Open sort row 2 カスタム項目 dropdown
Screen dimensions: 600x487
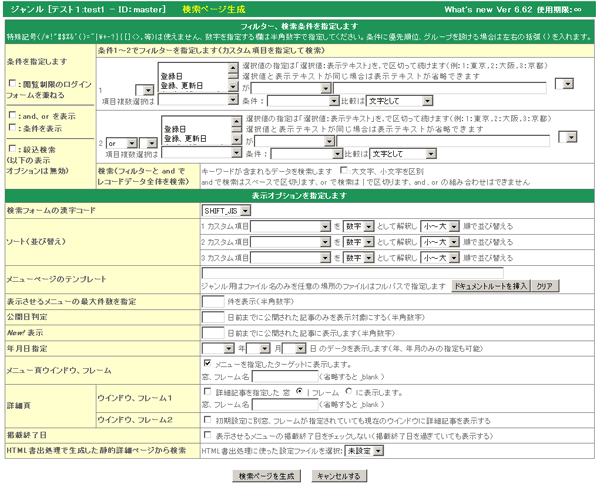pyautogui.click(x=290, y=242)
